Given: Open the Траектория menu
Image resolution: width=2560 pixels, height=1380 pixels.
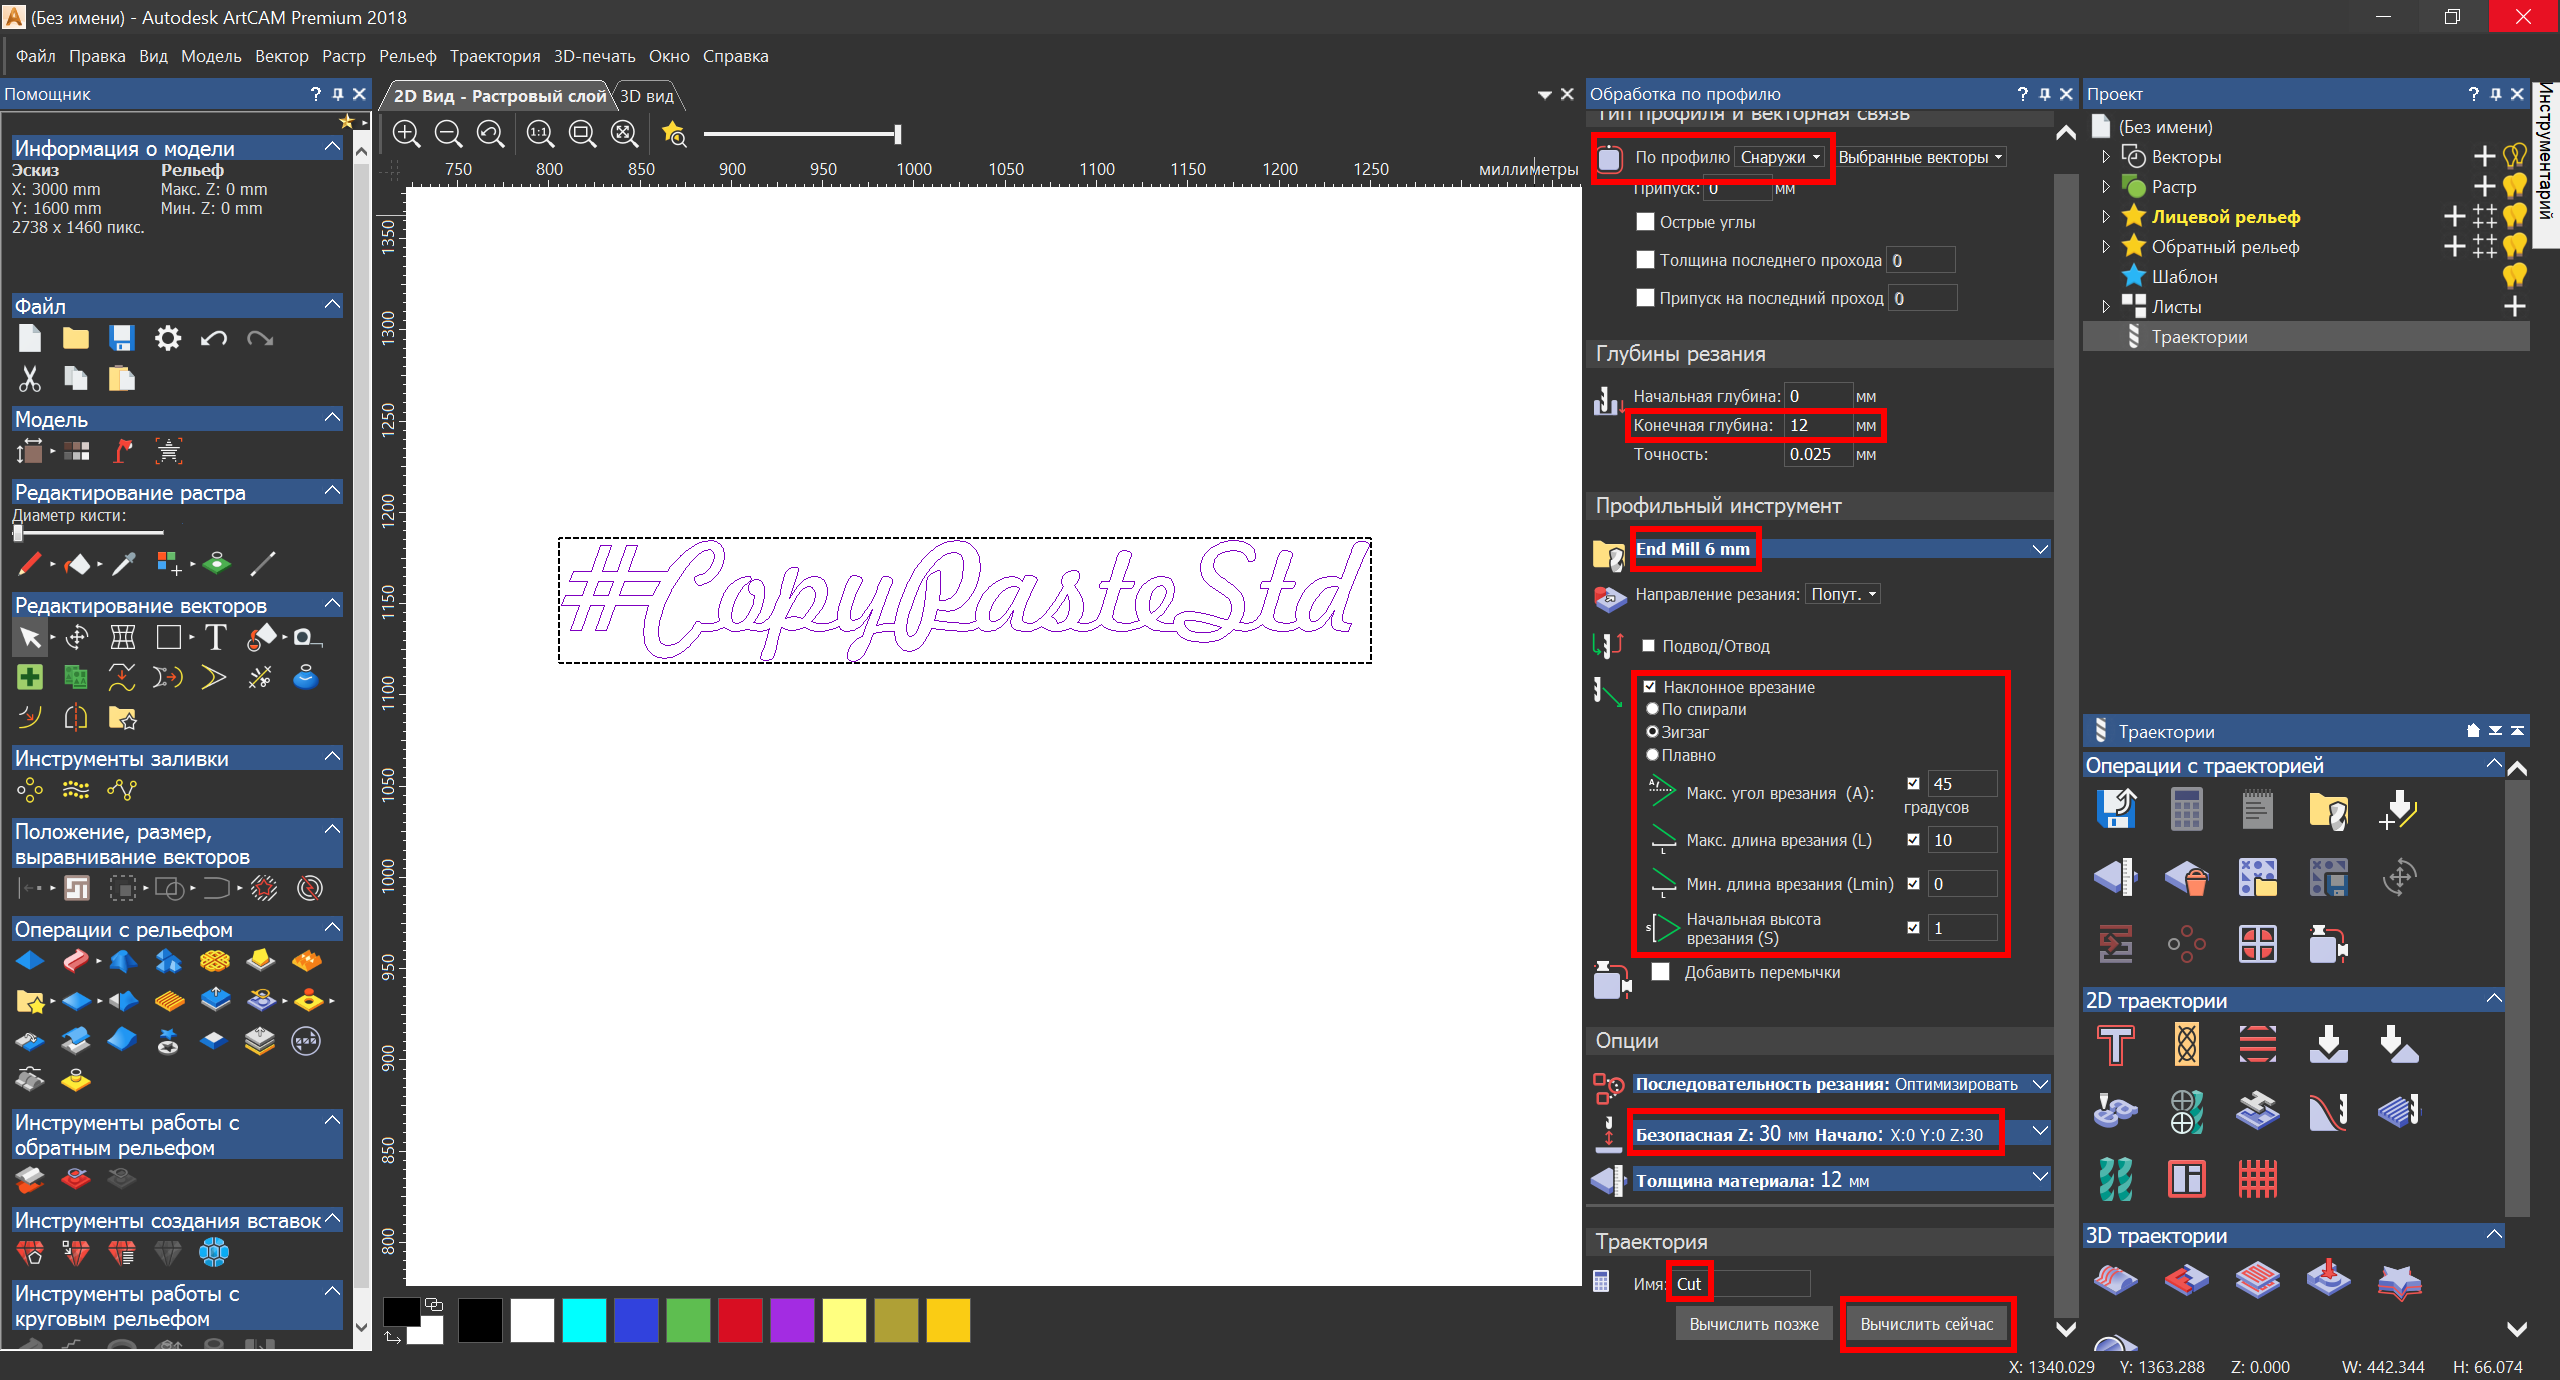Looking at the screenshot, I should tap(494, 56).
